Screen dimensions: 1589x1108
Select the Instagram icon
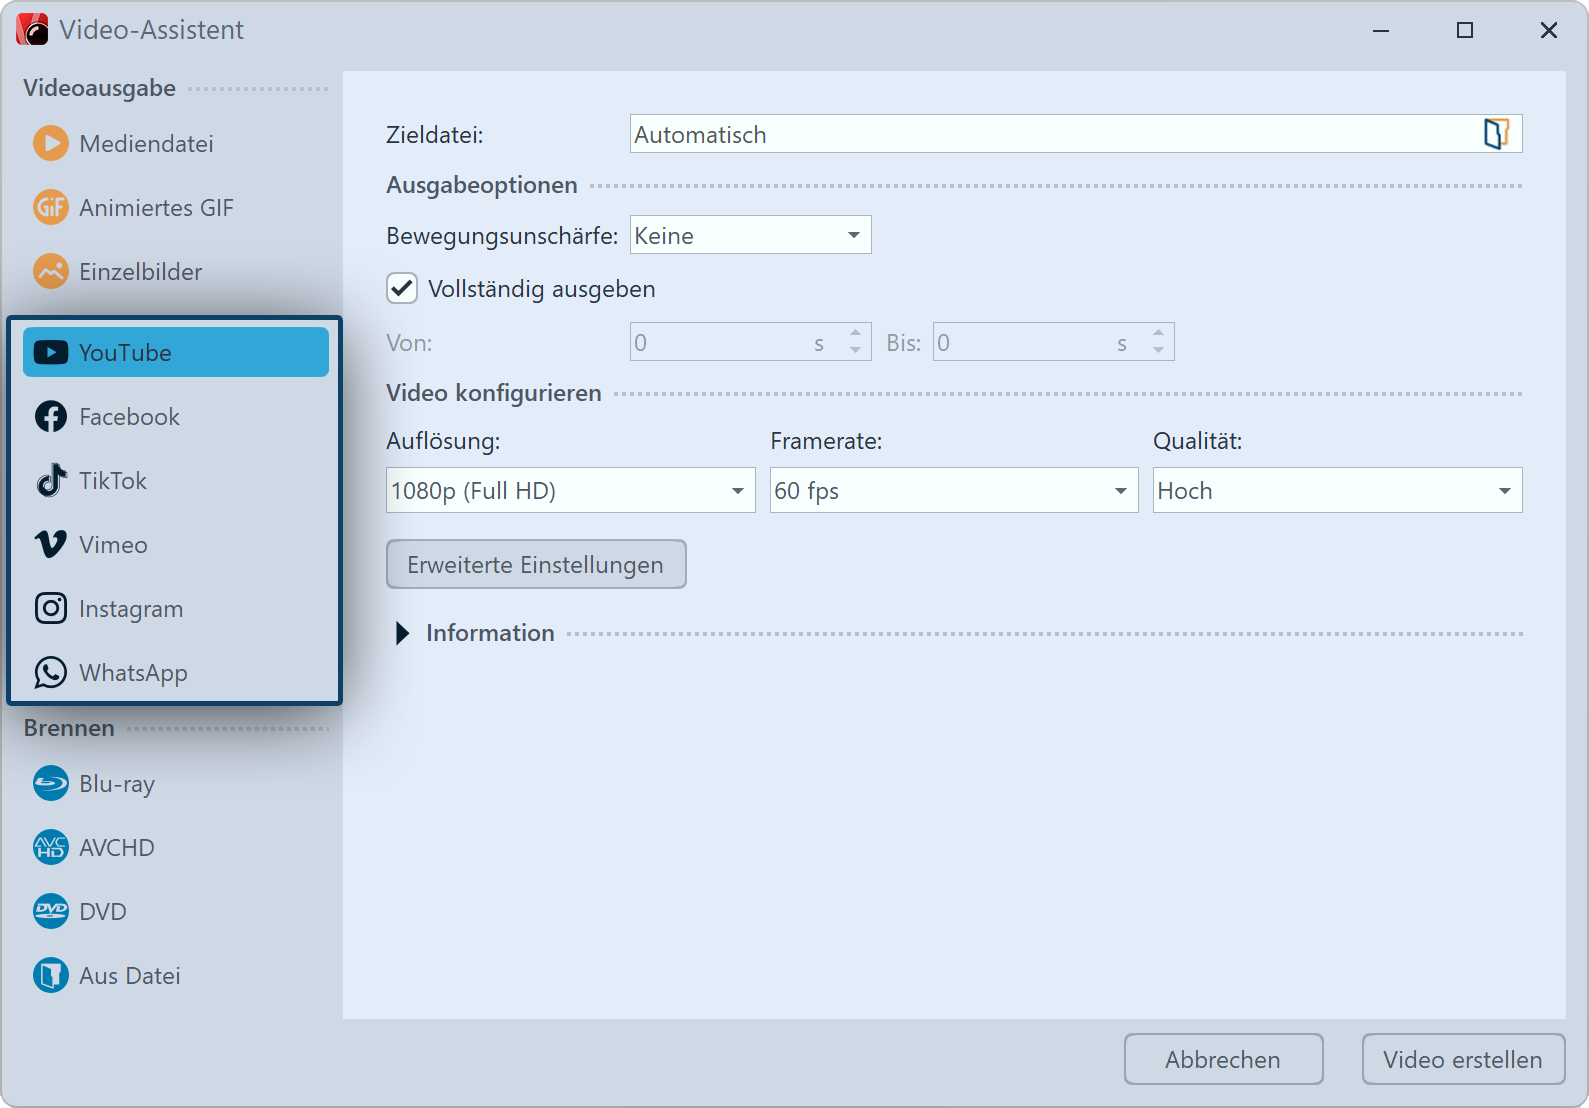tap(50, 609)
